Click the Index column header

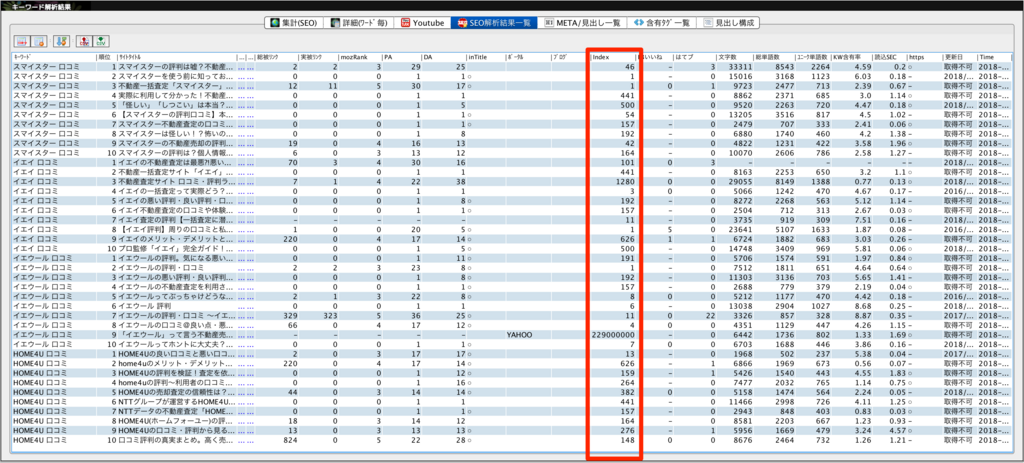click(613, 57)
